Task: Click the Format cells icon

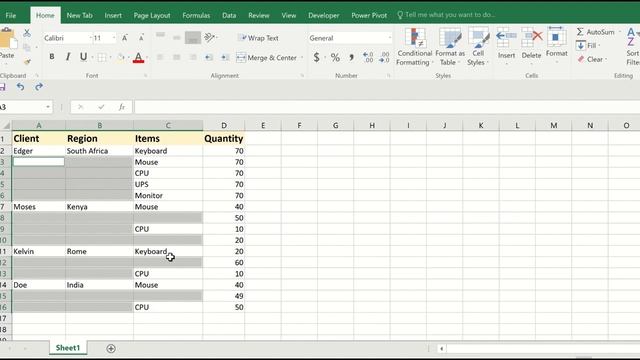Action: pyautogui.click(x=556, y=38)
